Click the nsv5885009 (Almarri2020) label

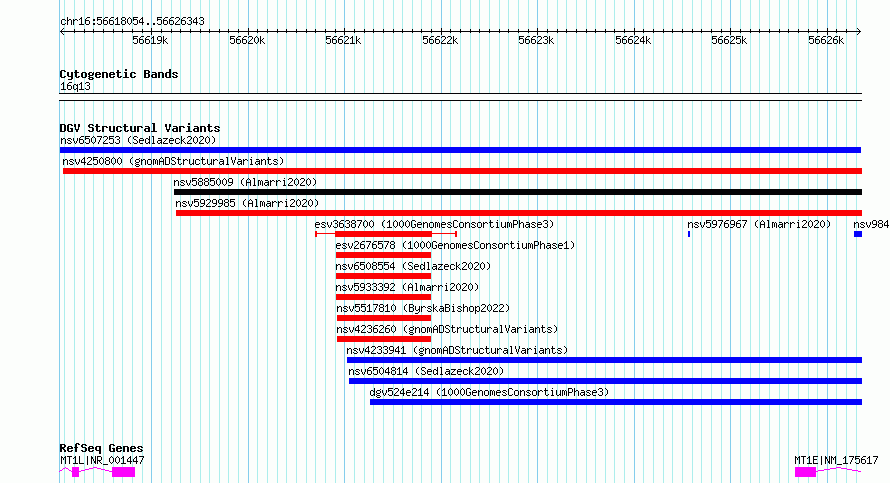(x=245, y=182)
